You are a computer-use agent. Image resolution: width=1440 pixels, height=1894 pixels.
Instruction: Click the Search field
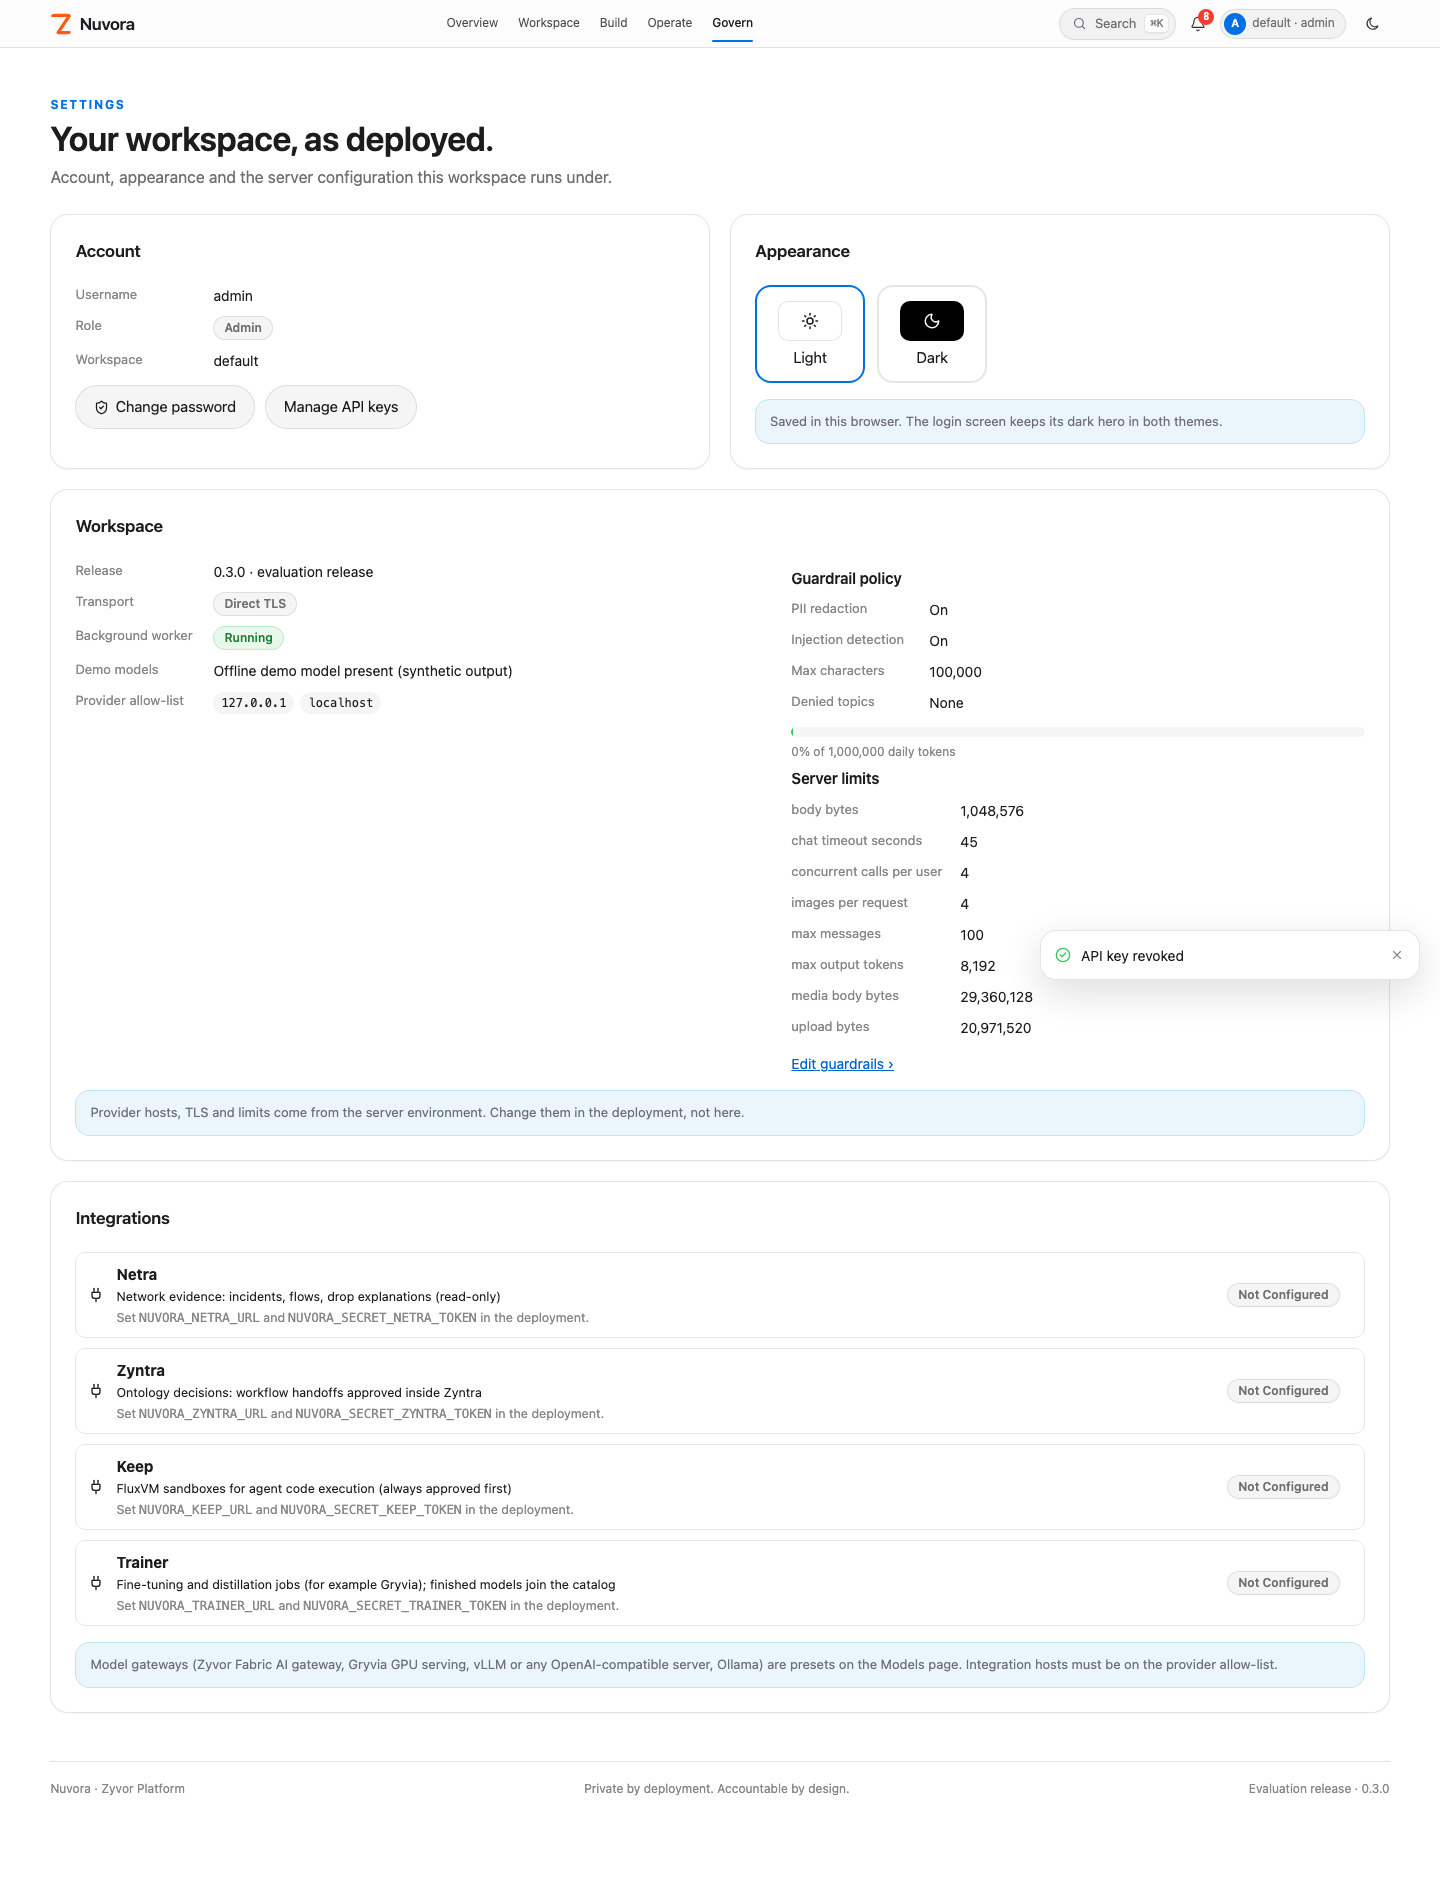1117,24
